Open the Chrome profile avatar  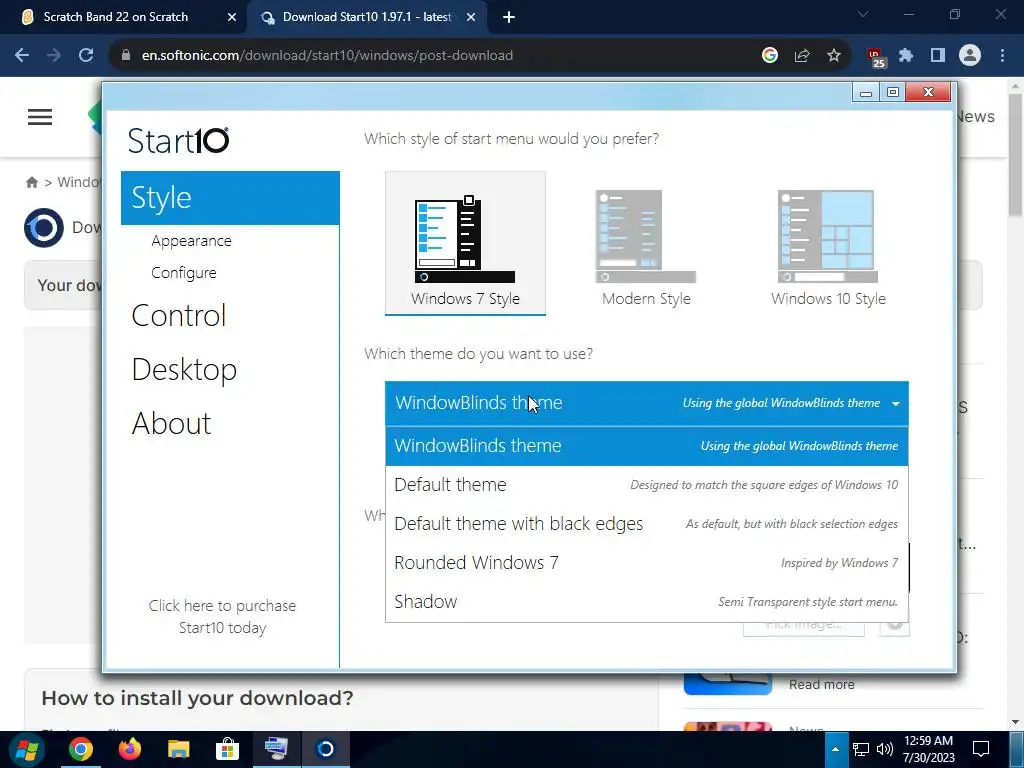click(970, 56)
